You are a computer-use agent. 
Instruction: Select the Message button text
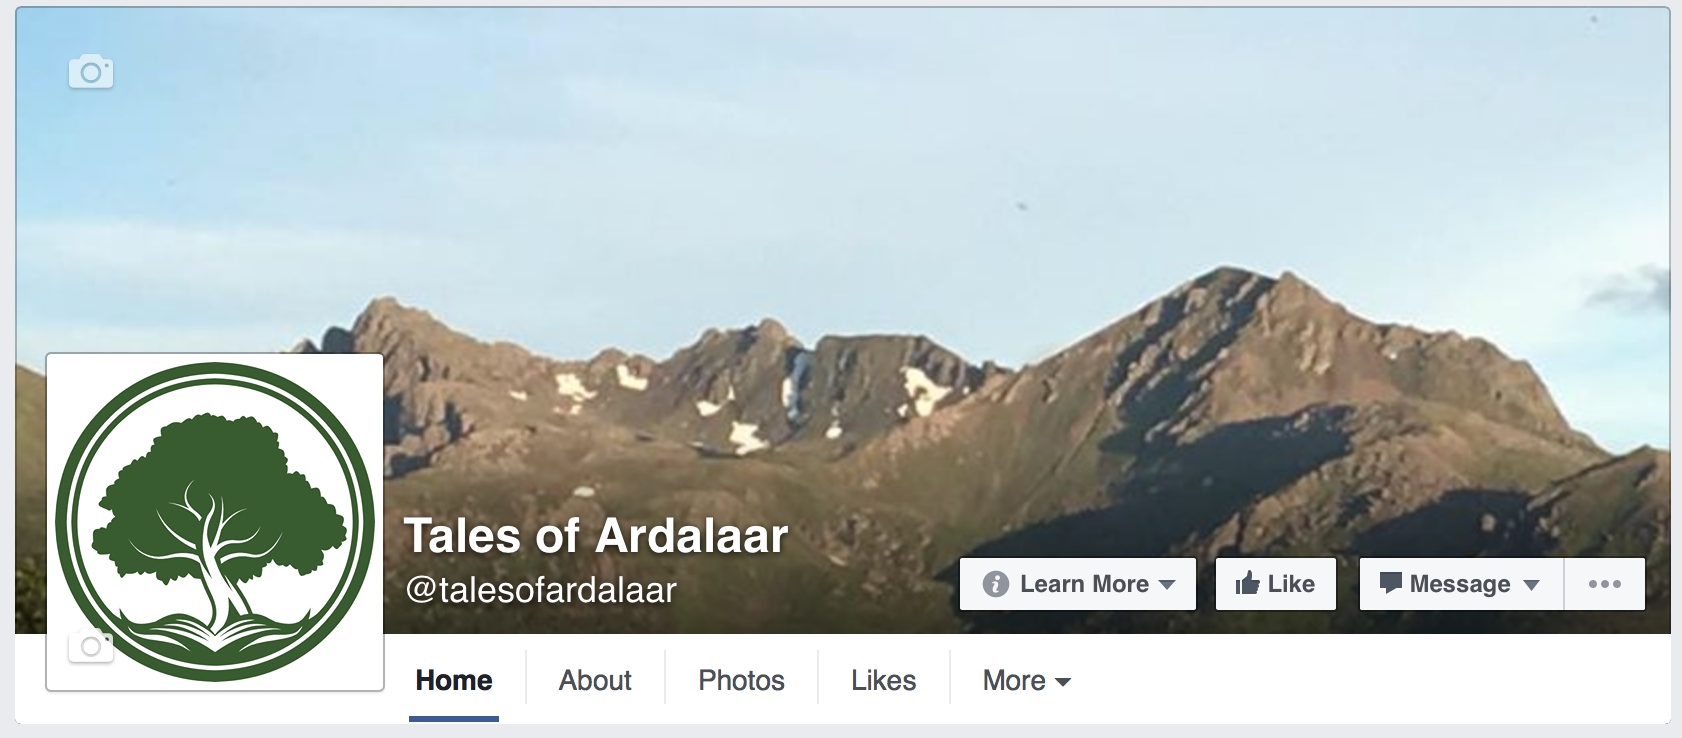point(1460,584)
